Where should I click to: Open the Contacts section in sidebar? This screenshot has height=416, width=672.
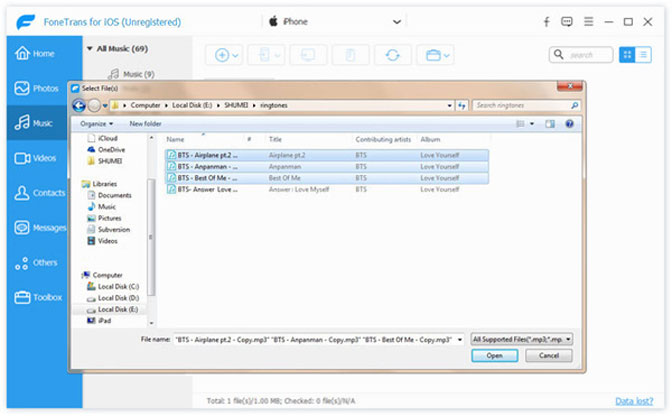click(x=40, y=193)
